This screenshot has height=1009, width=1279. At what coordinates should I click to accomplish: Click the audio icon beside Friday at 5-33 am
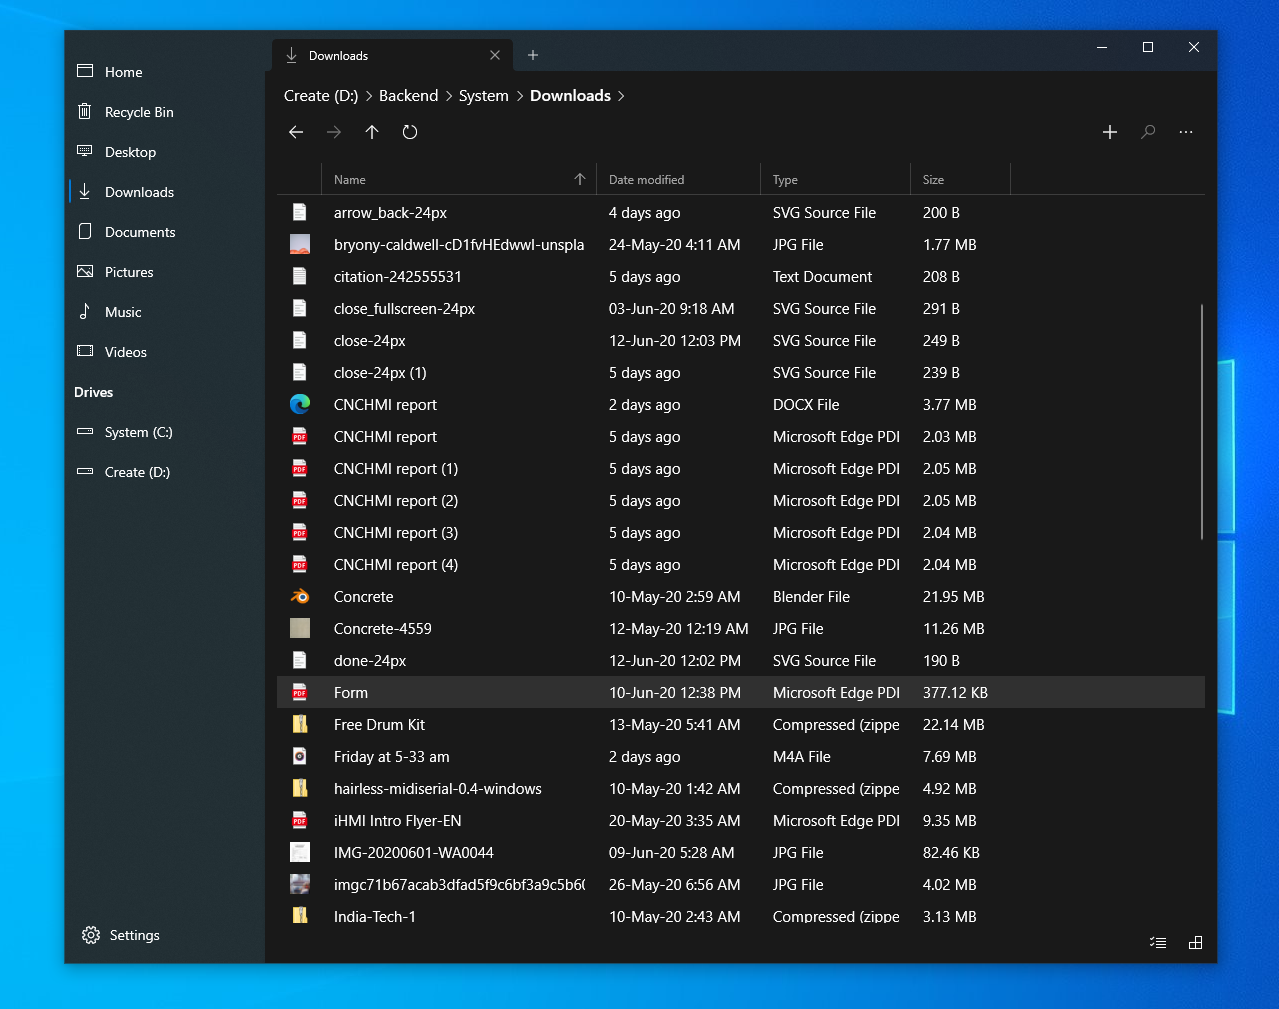[300, 757]
